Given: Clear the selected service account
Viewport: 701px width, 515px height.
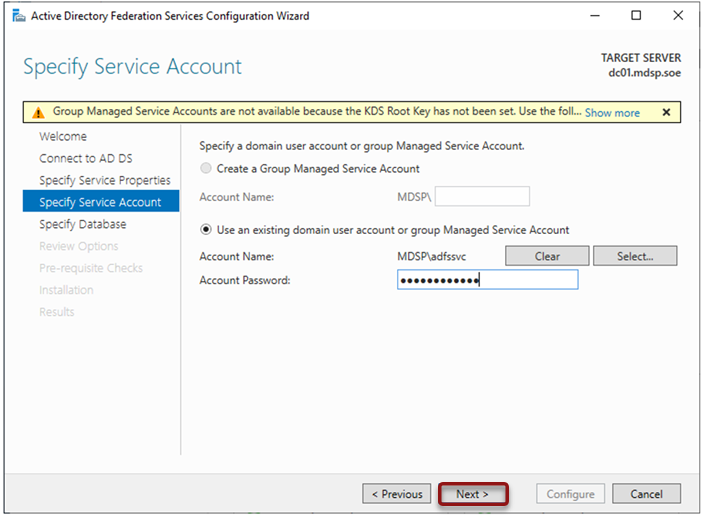Looking at the screenshot, I should 547,256.
